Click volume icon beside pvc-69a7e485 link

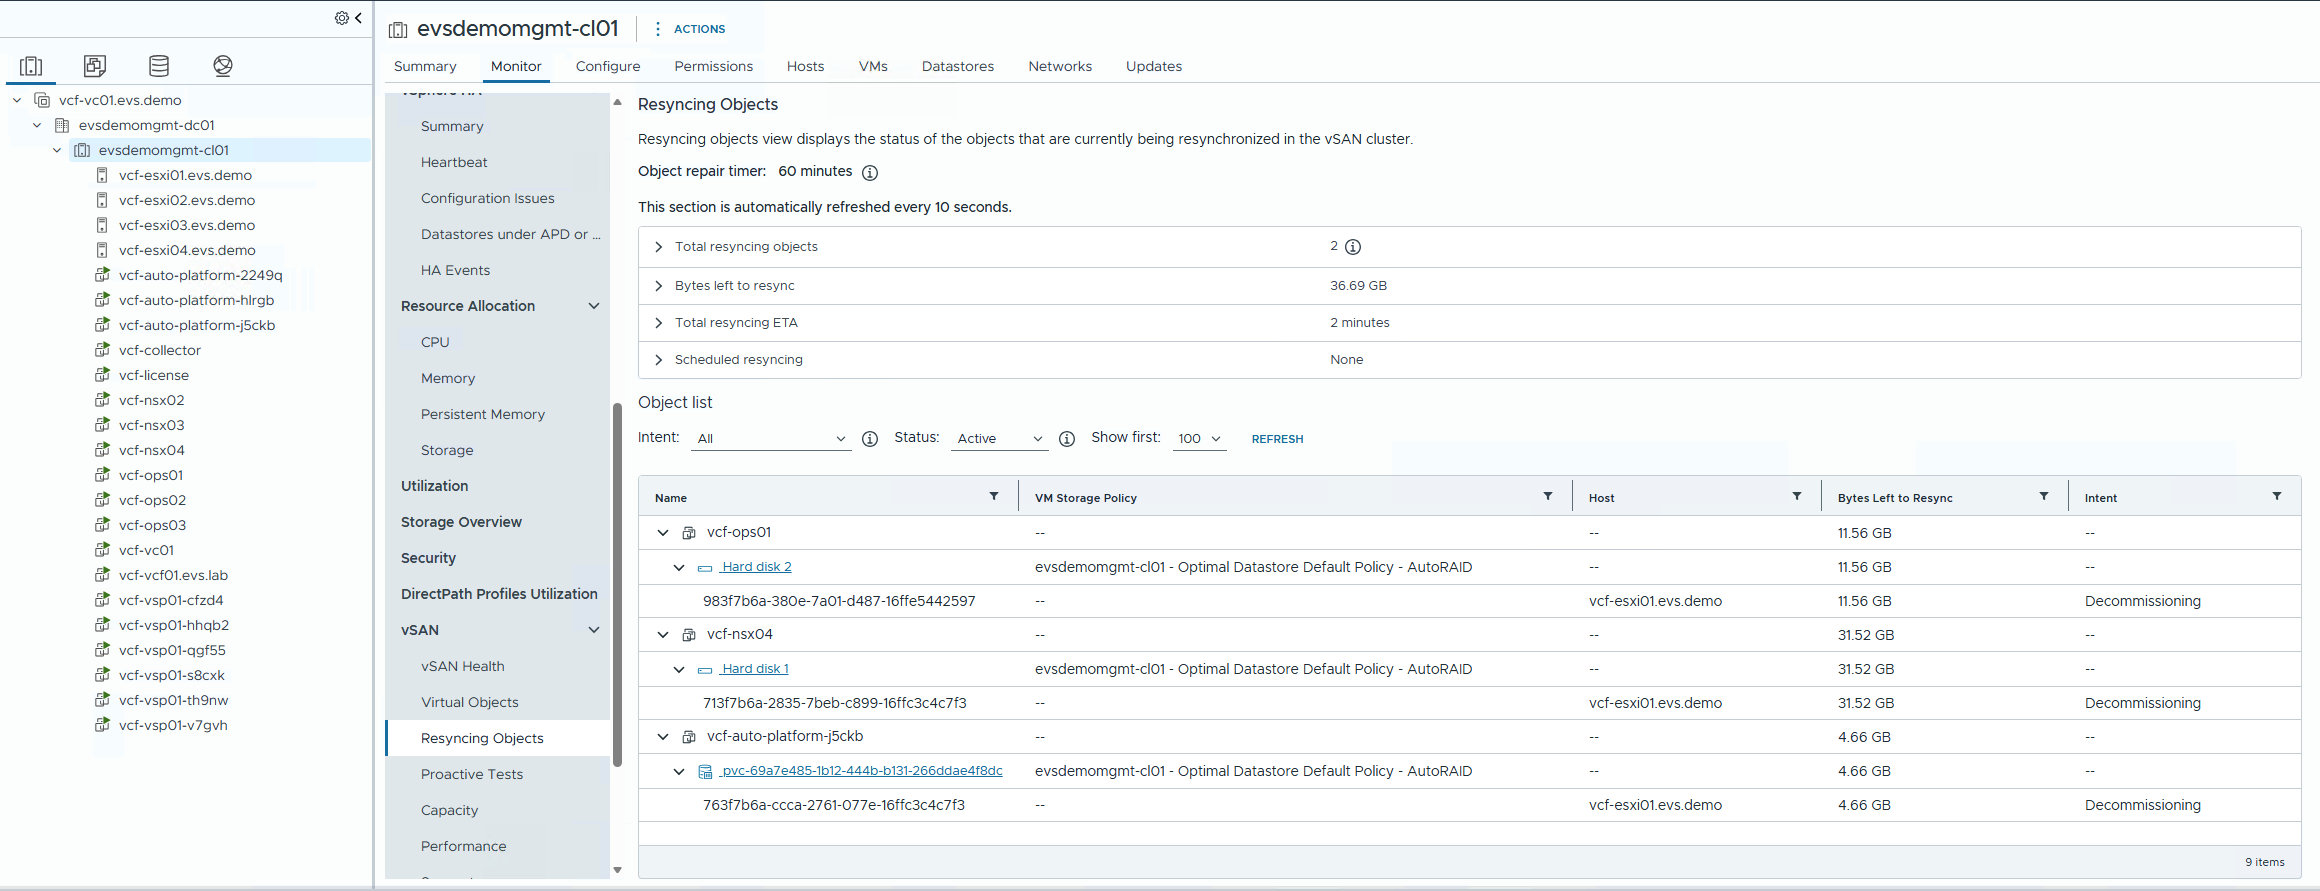click(x=705, y=772)
